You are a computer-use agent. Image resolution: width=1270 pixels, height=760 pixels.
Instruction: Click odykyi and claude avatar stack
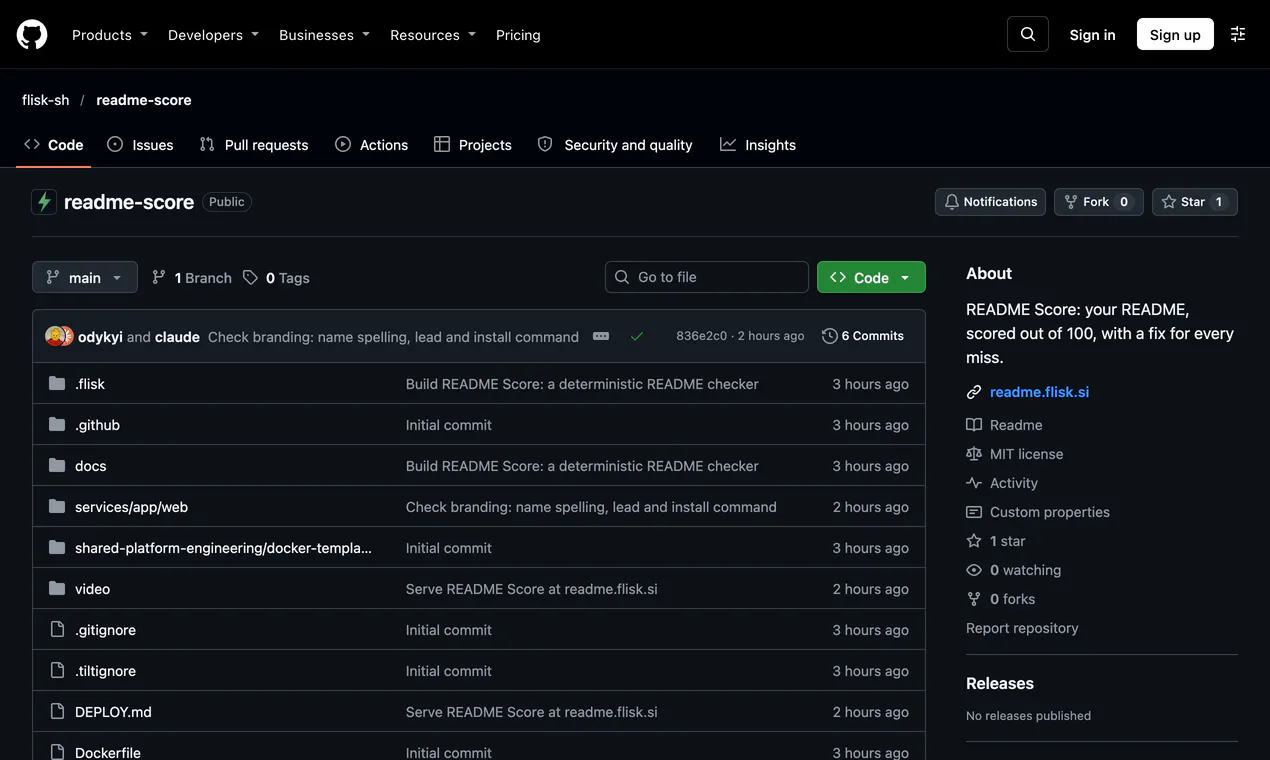(59, 336)
